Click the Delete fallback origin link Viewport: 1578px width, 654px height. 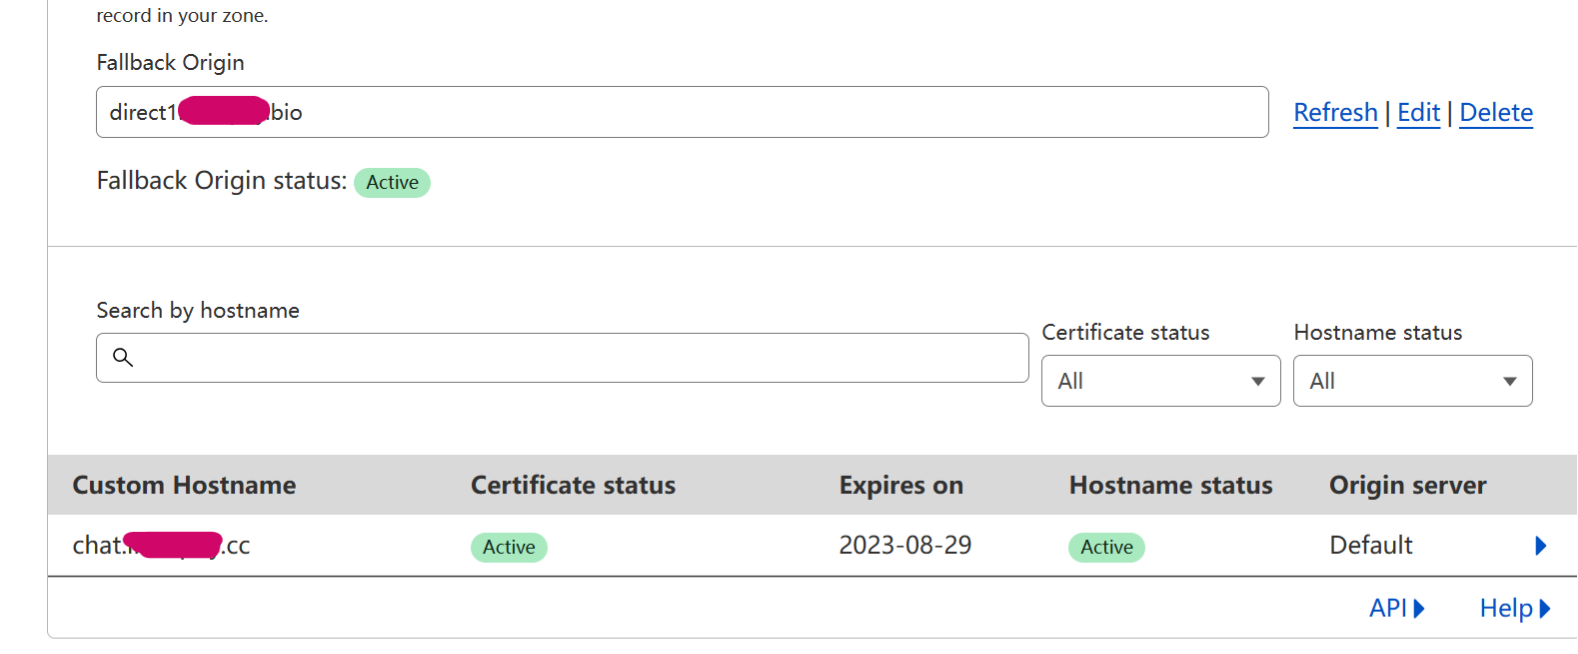pos(1496,113)
